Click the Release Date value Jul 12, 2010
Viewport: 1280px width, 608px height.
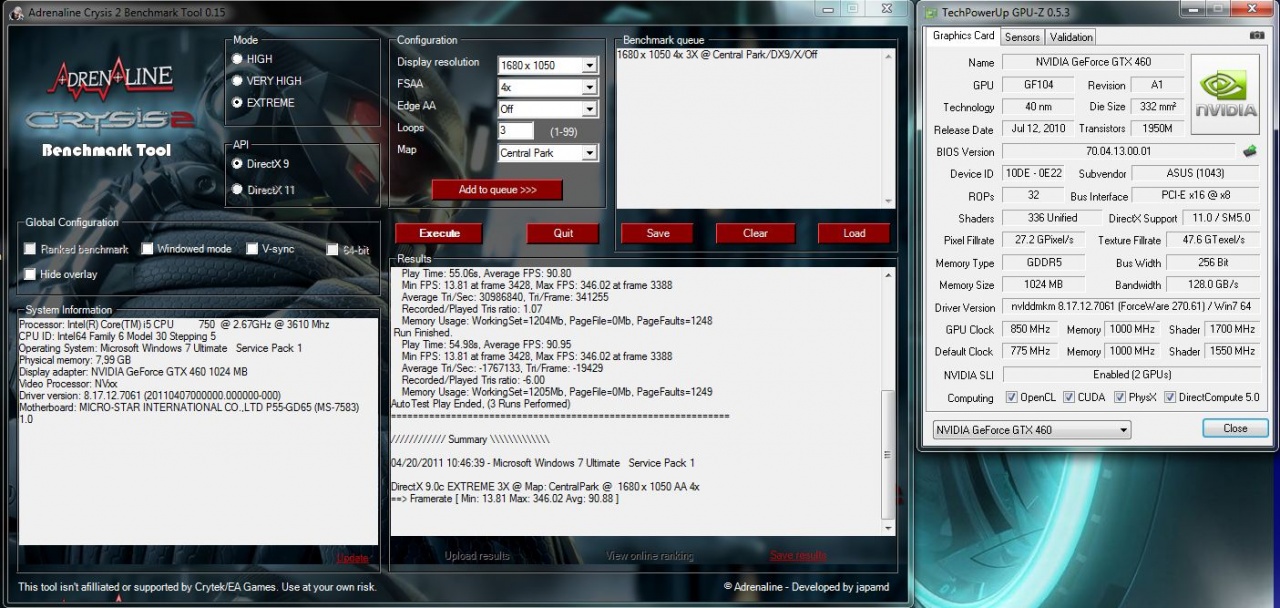coord(1036,129)
